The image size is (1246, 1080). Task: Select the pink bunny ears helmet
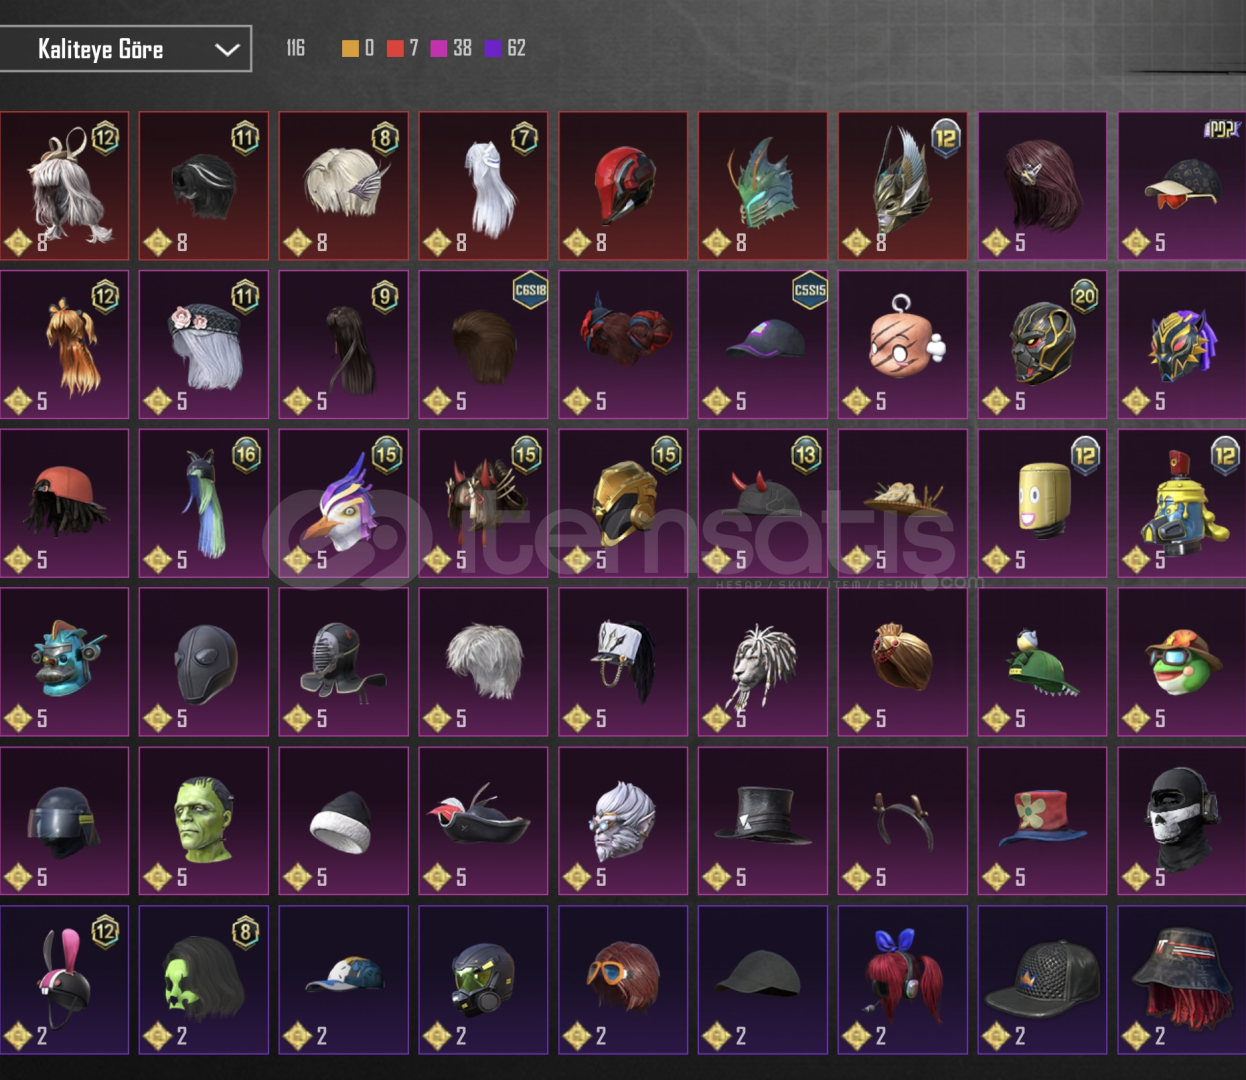64,980
